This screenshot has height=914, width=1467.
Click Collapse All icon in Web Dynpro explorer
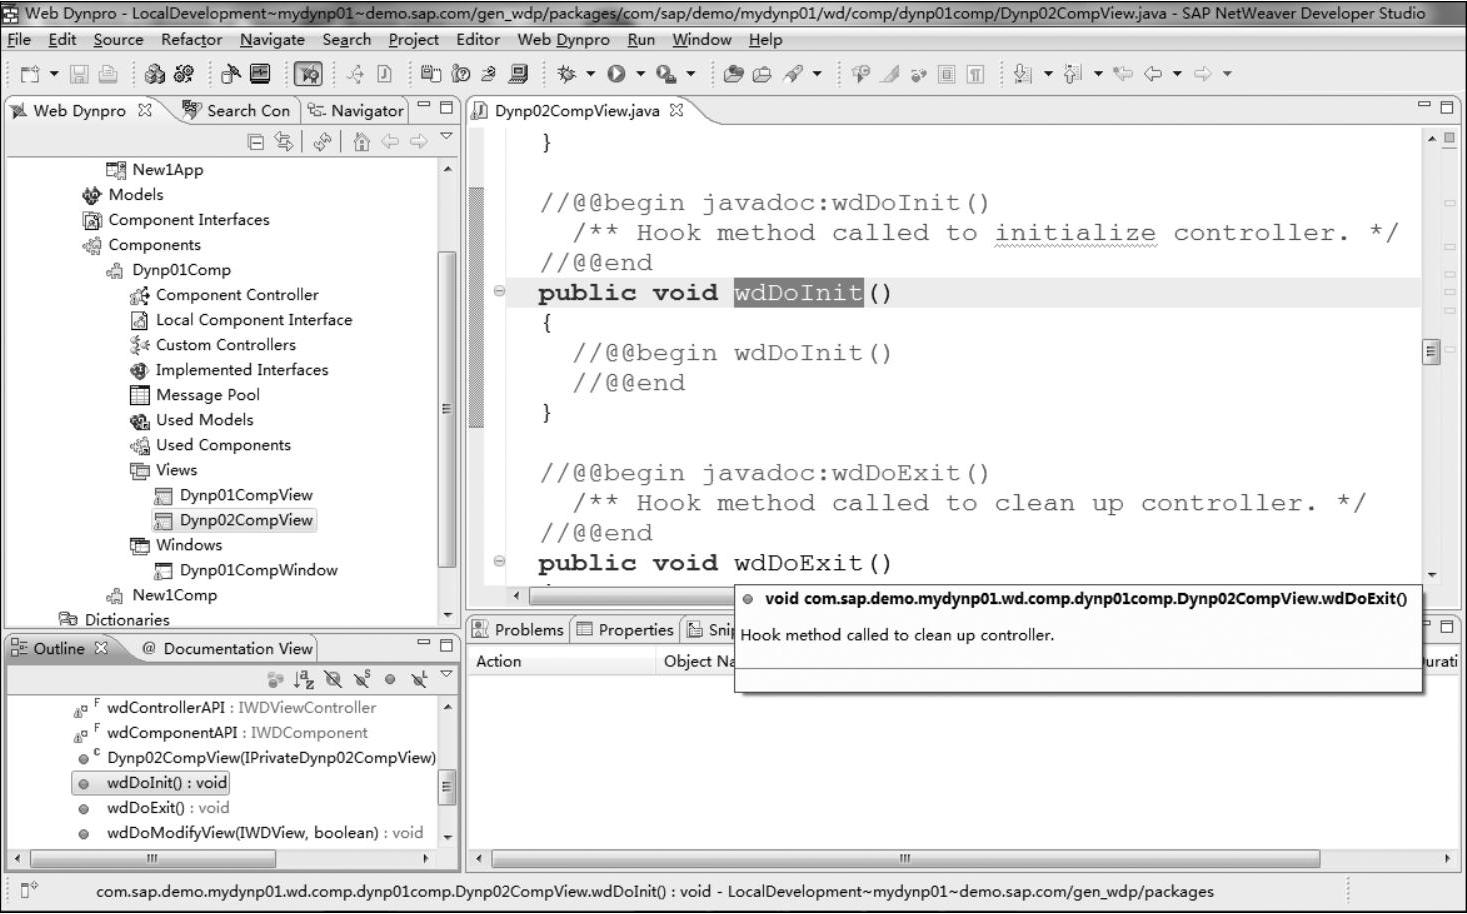coord(256,142)
